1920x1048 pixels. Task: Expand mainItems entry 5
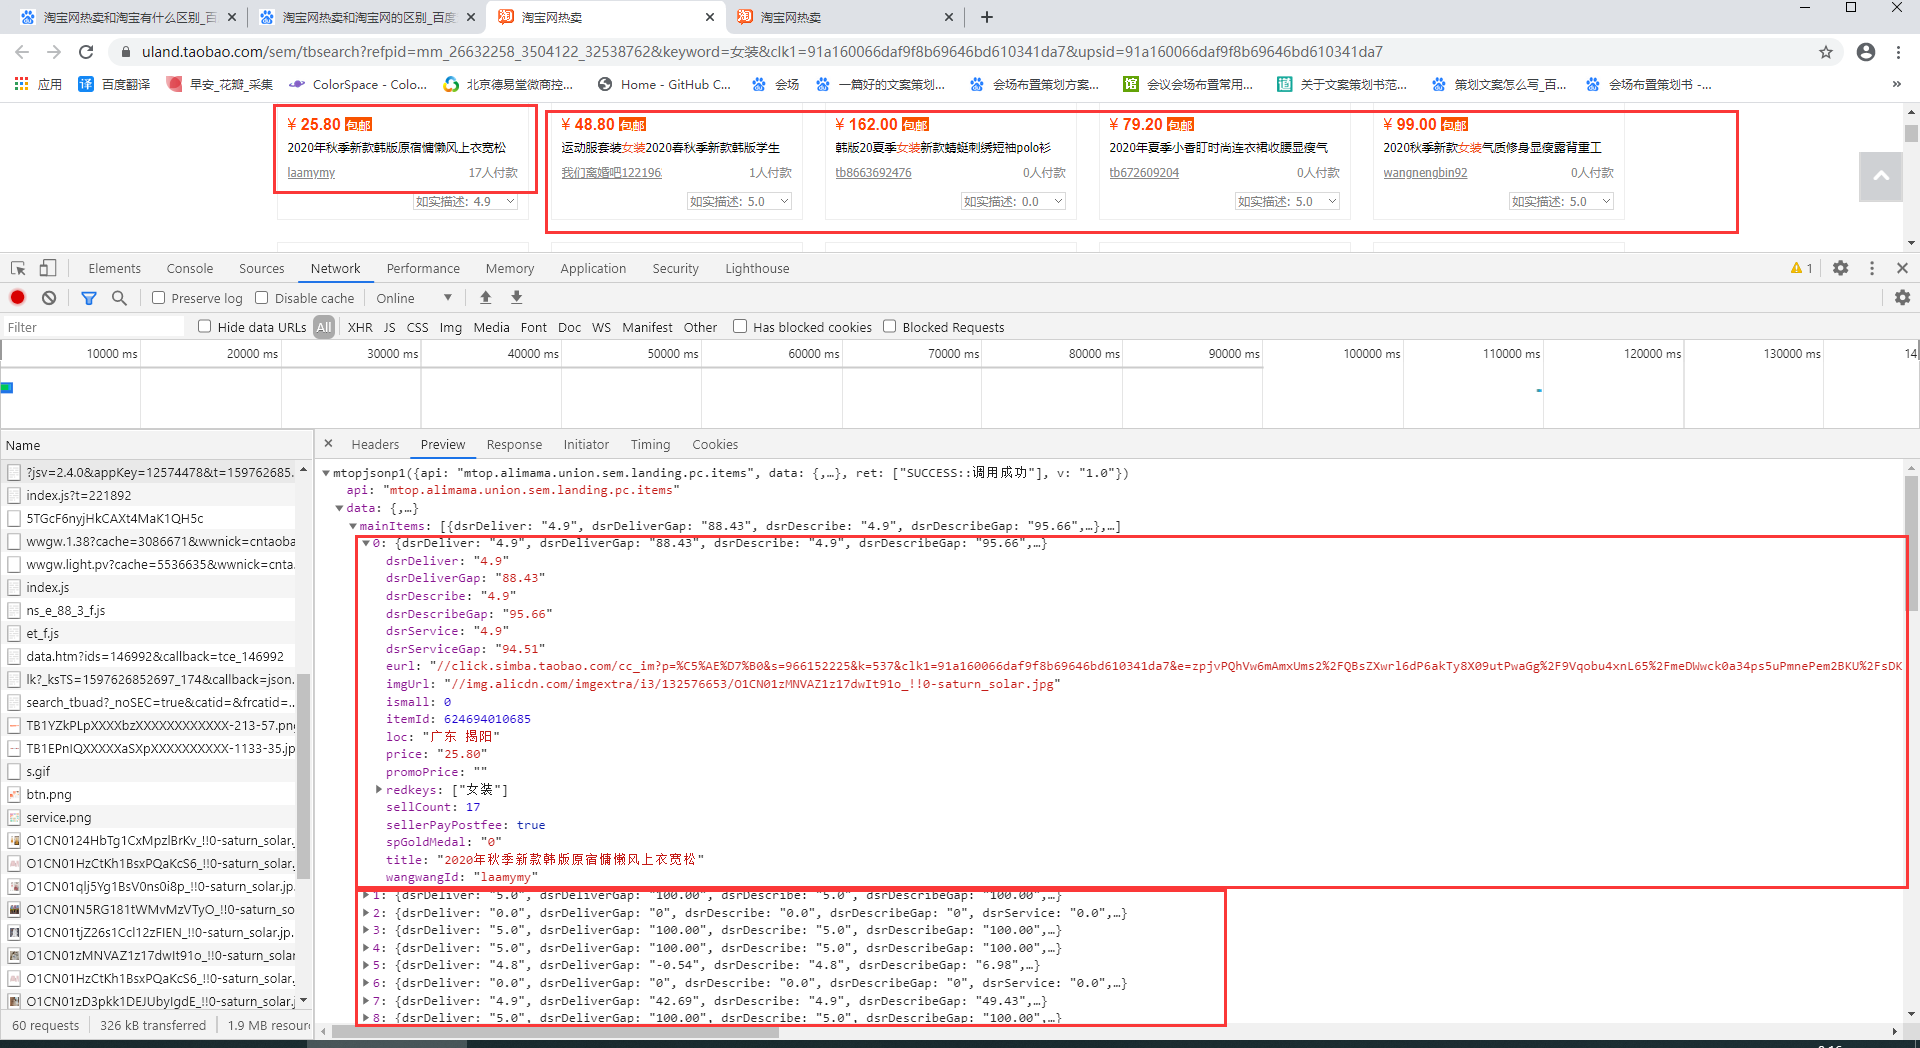pyautogui.click(x=366, y=965)
